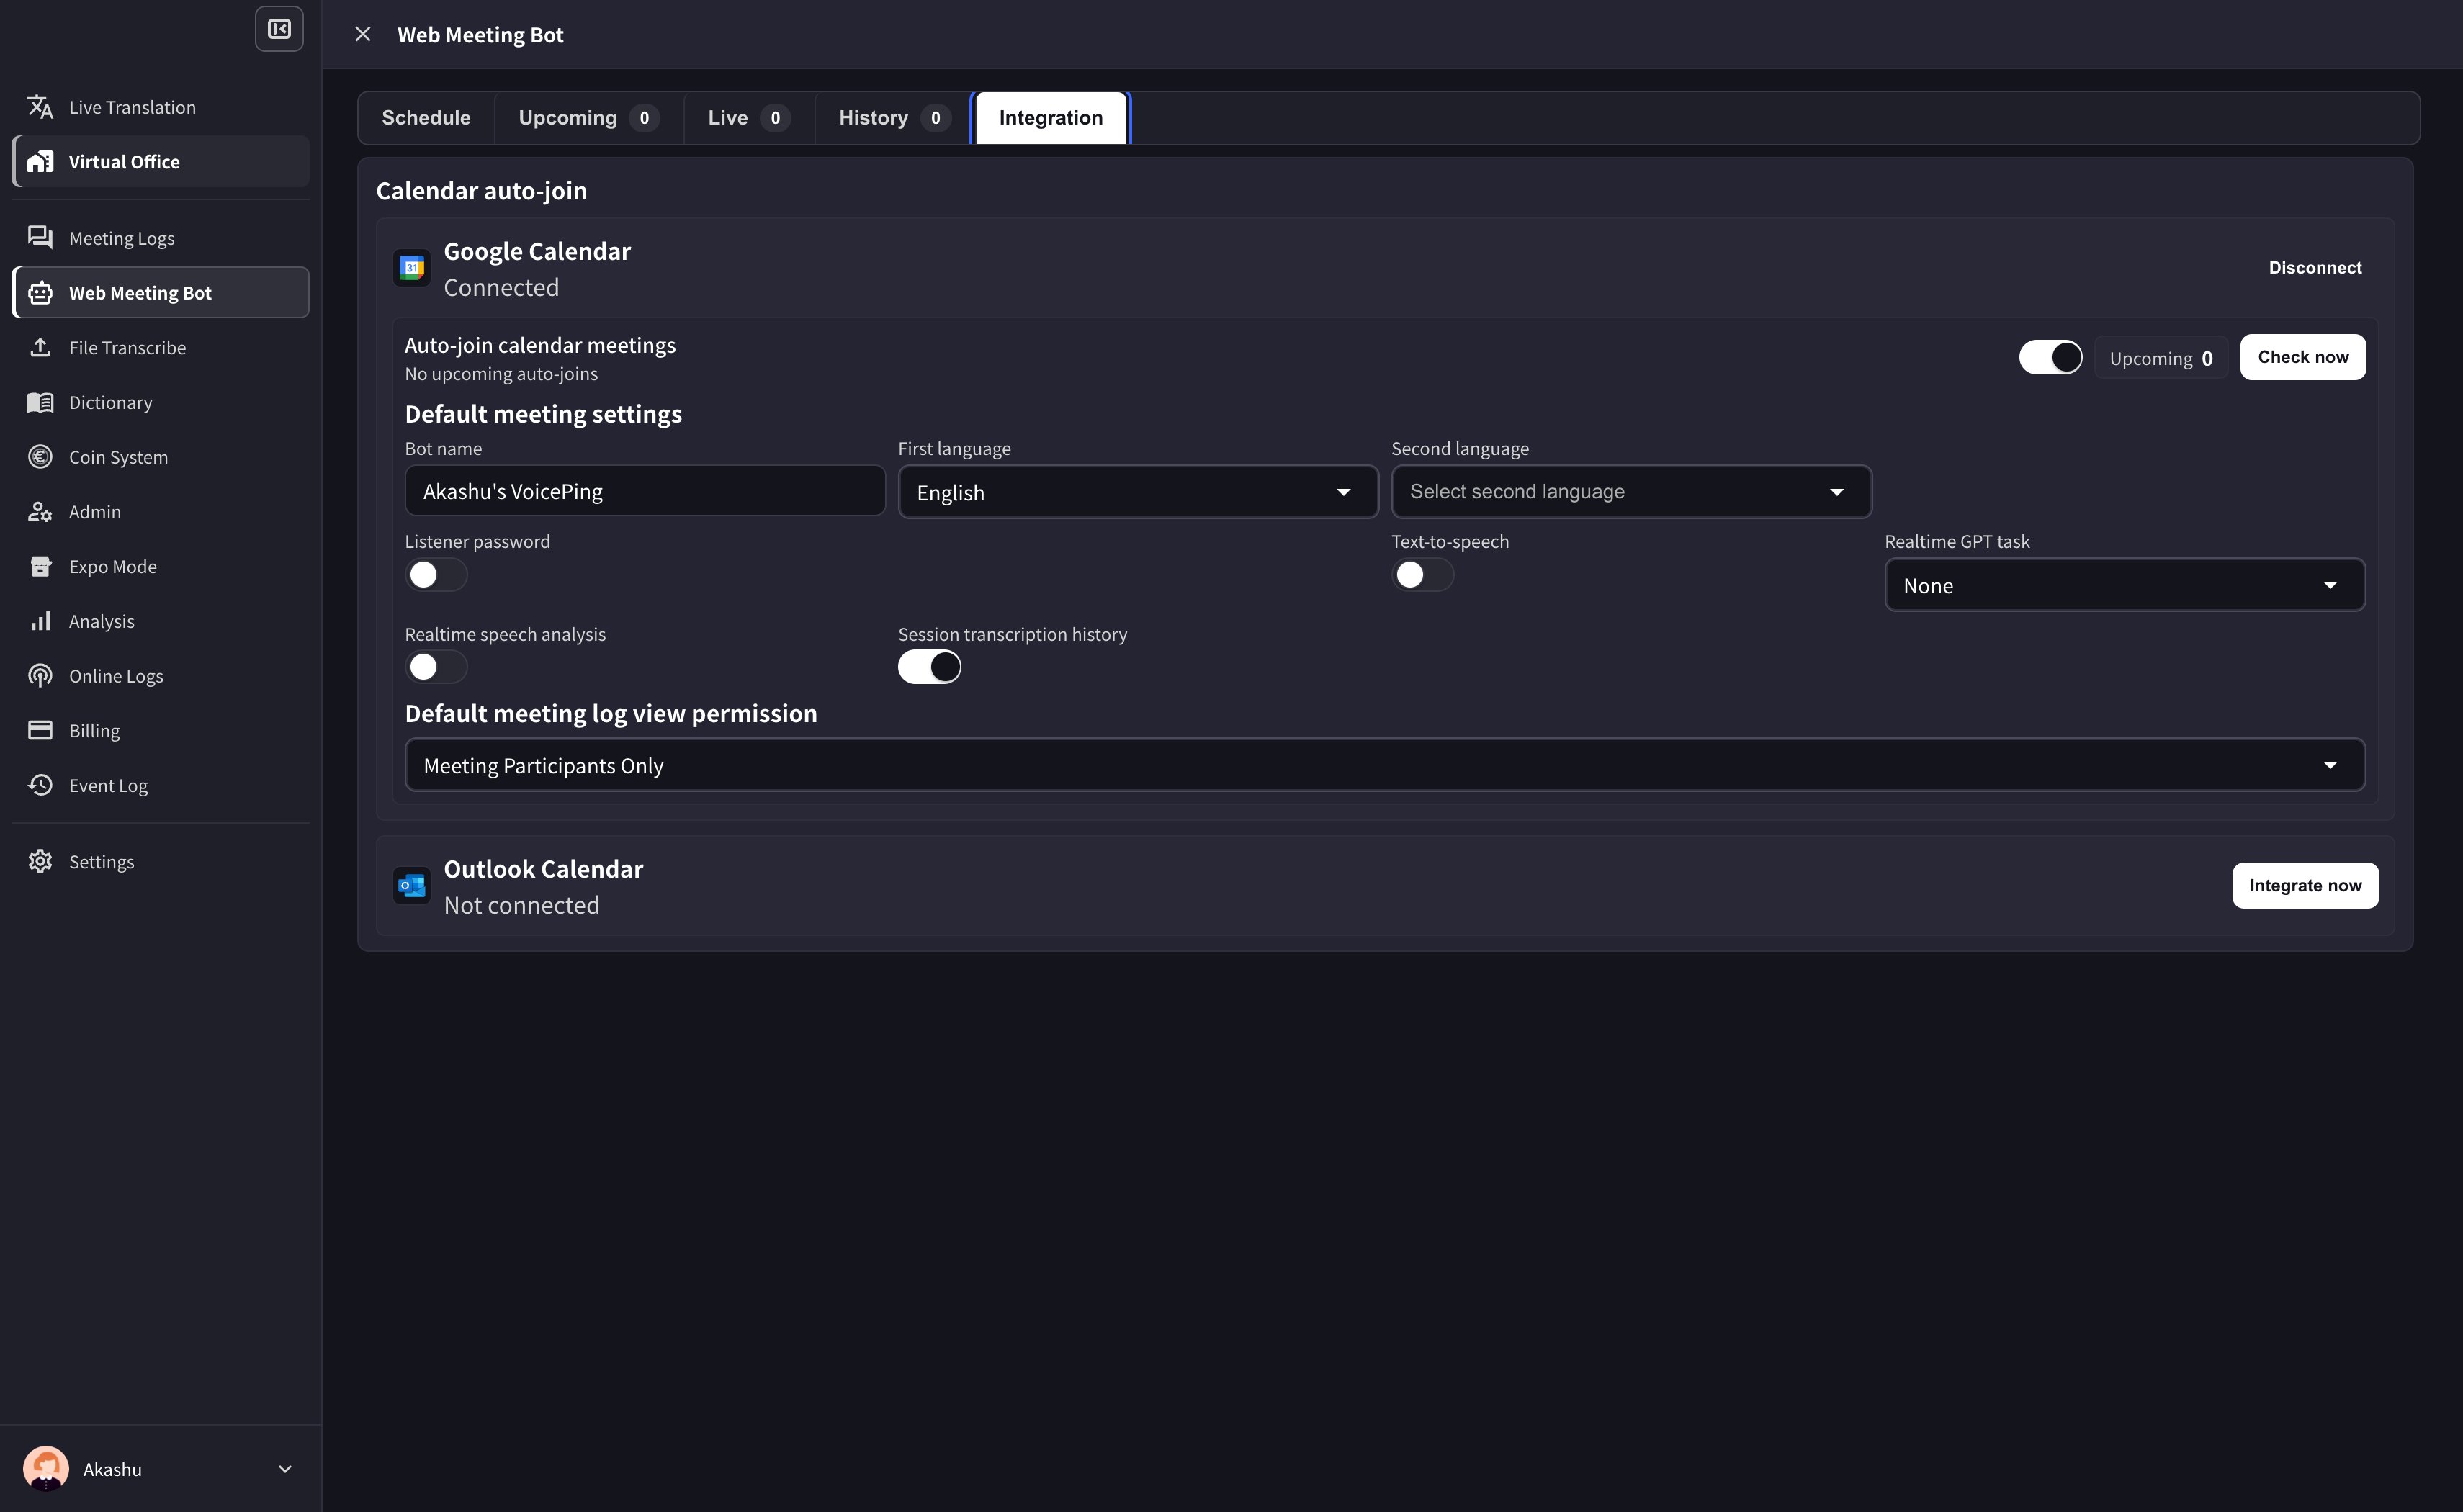Close the Web Meeting Bot panel
Screen dimensions: 2463x1512
pos(363,34)
